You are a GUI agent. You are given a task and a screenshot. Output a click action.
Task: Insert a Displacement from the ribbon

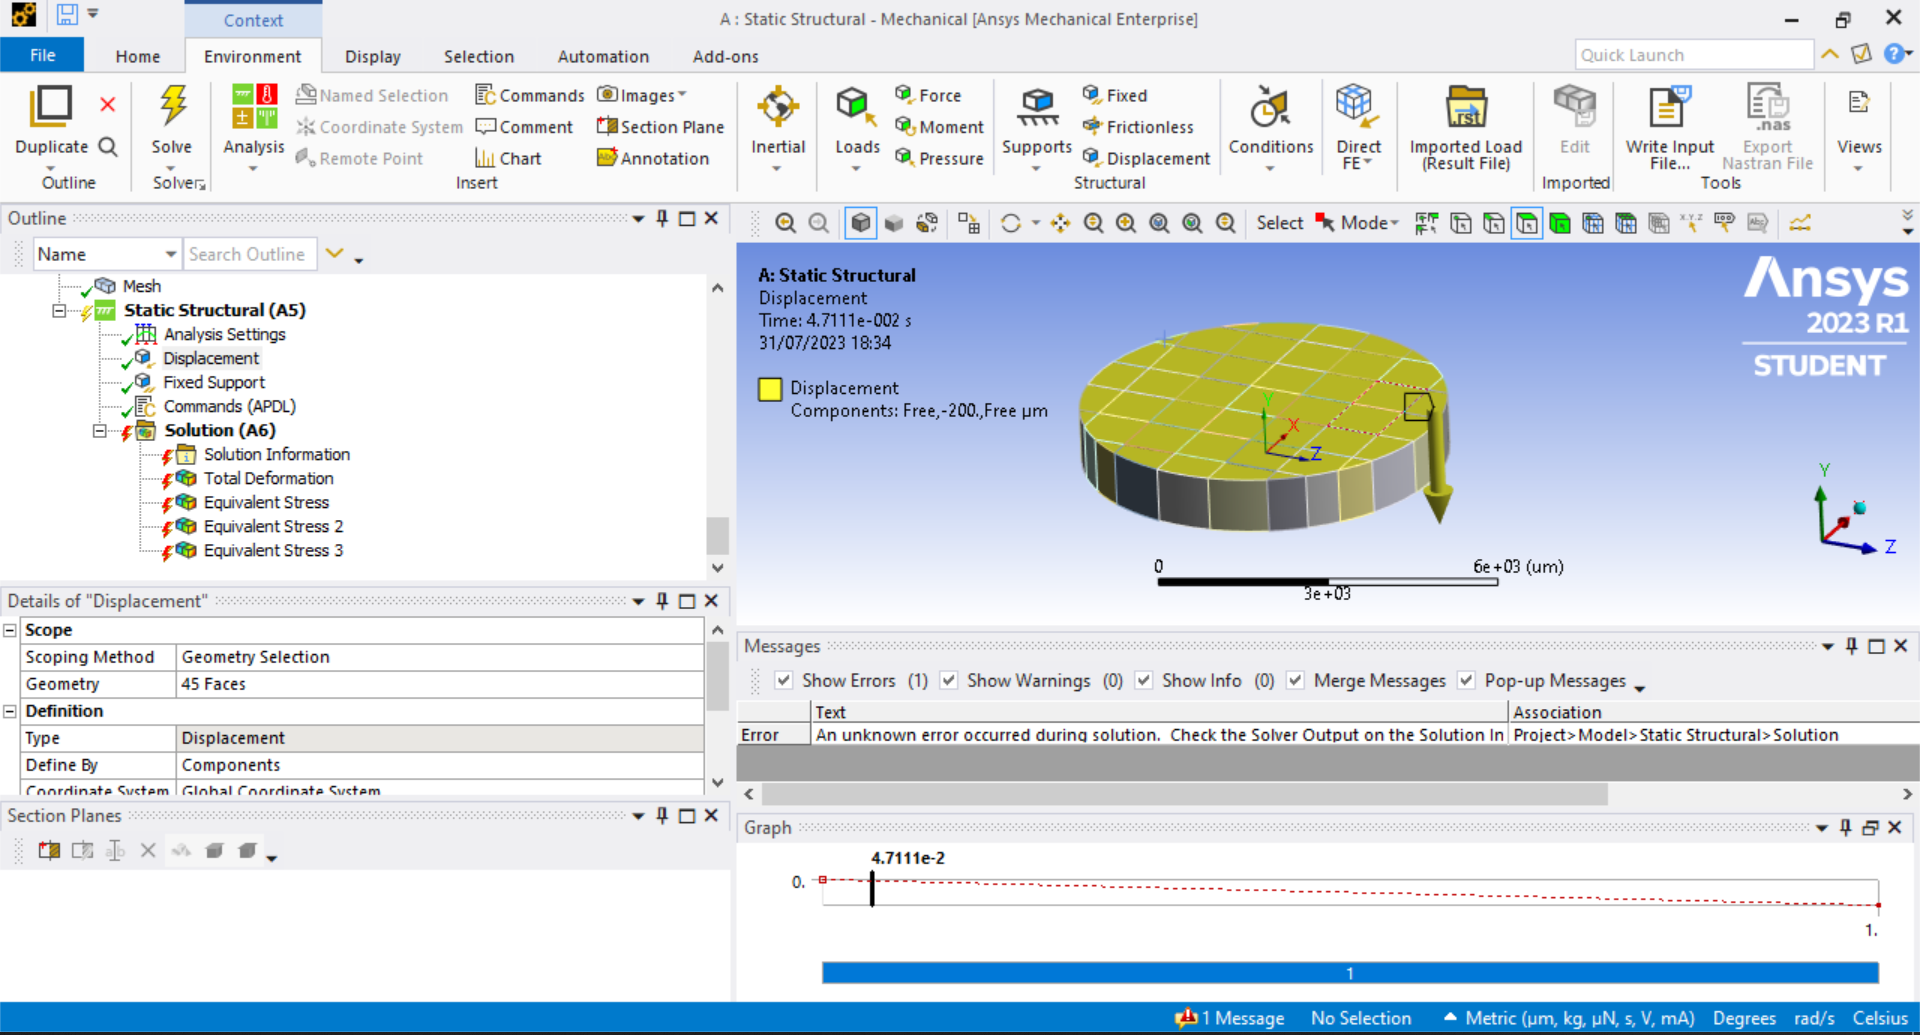1146,158
